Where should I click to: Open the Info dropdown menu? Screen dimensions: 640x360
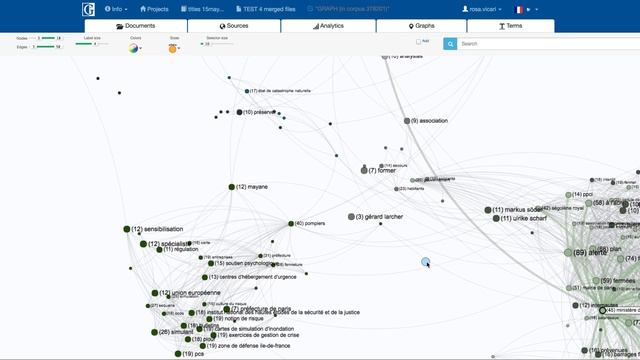click(116, 9)
